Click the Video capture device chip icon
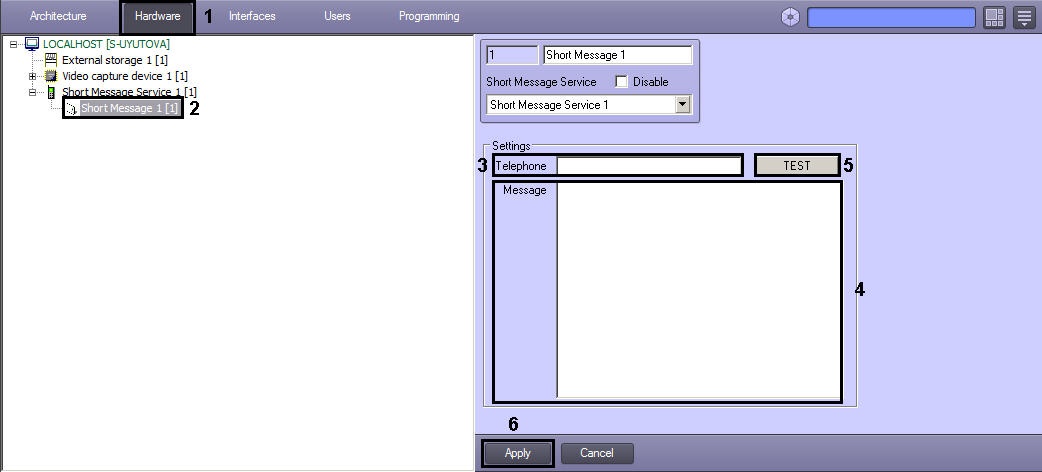 [51, 76]
